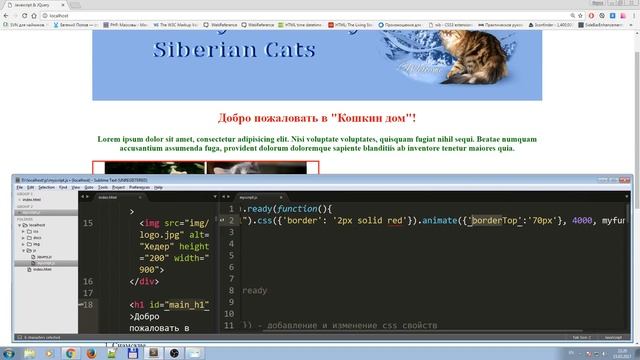Click the bookmark star in the address bar

coord(580,16)
